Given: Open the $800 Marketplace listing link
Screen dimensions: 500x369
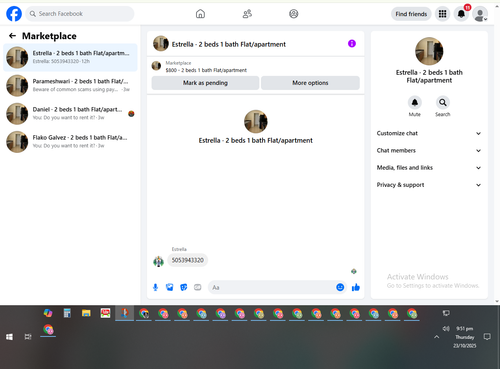Looking at the screenshot, I should (206, 70).
